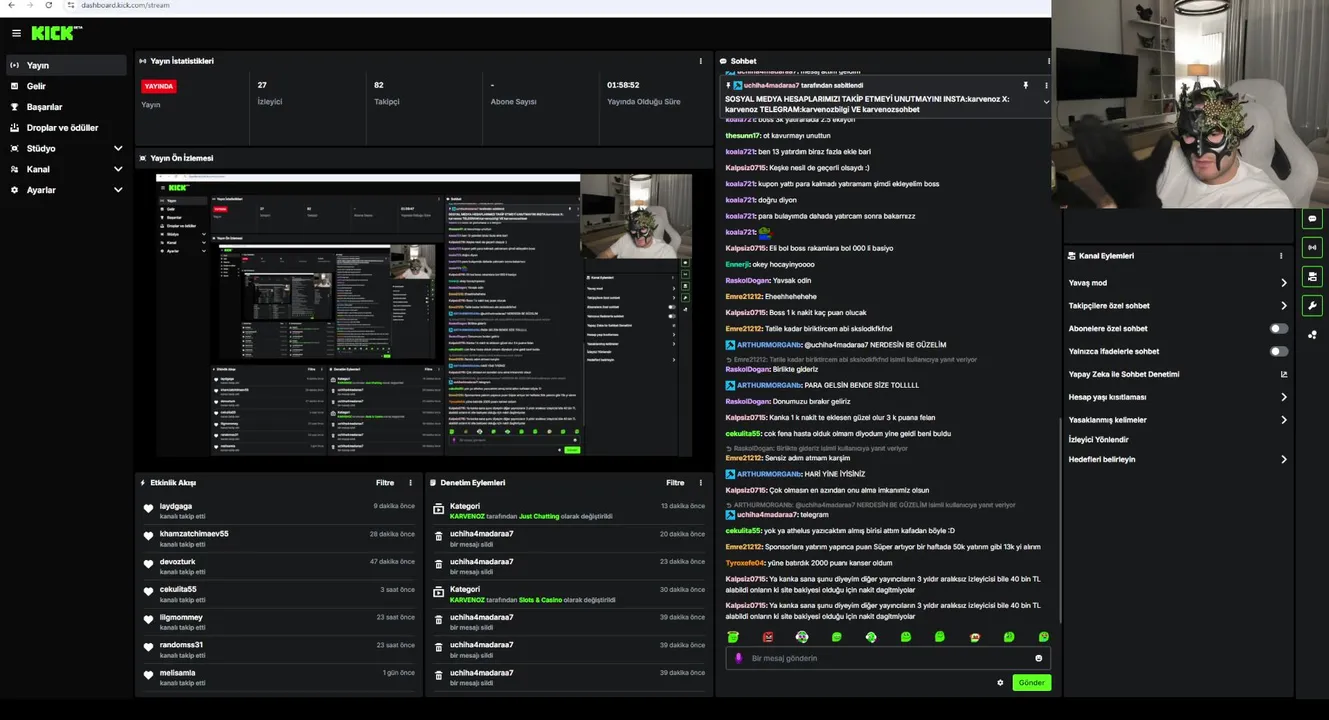Collapse the pinned message with its chevron
The width and height of the screenshot is (1329, 720).
pyautogui.click(x=1046, y=102)
